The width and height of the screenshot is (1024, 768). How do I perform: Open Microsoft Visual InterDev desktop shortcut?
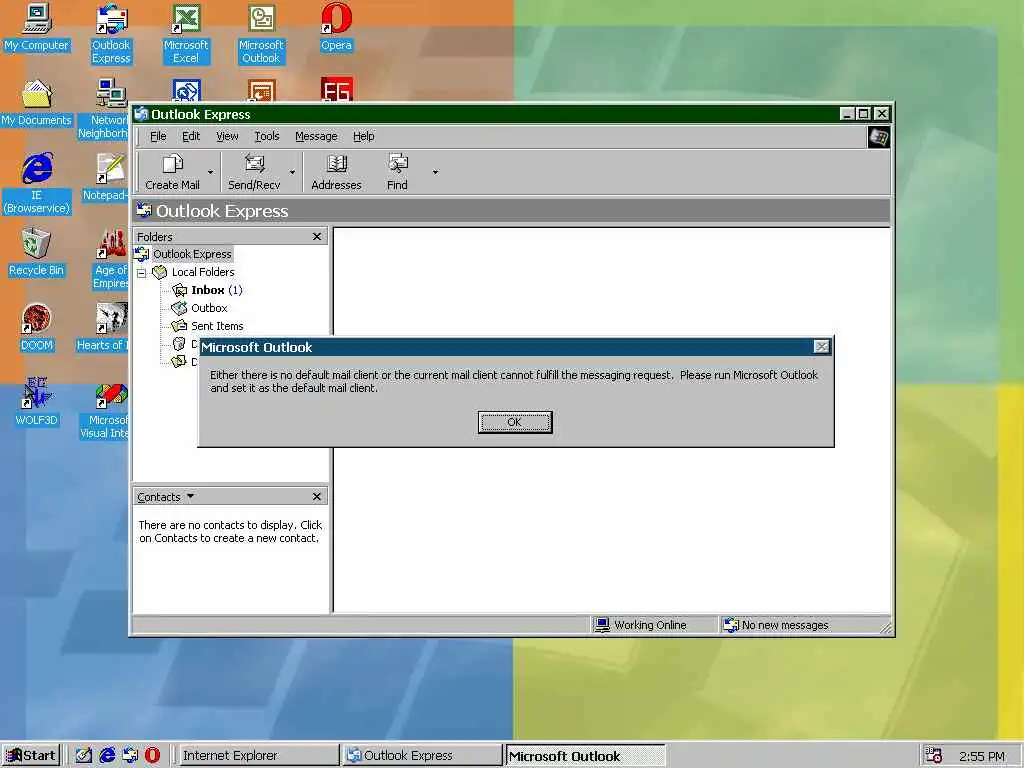click(104, 409)
